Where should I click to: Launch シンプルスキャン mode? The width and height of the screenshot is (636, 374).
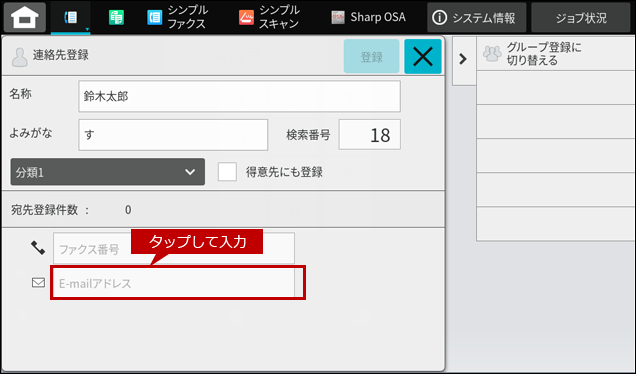click(x=269, y=17)
